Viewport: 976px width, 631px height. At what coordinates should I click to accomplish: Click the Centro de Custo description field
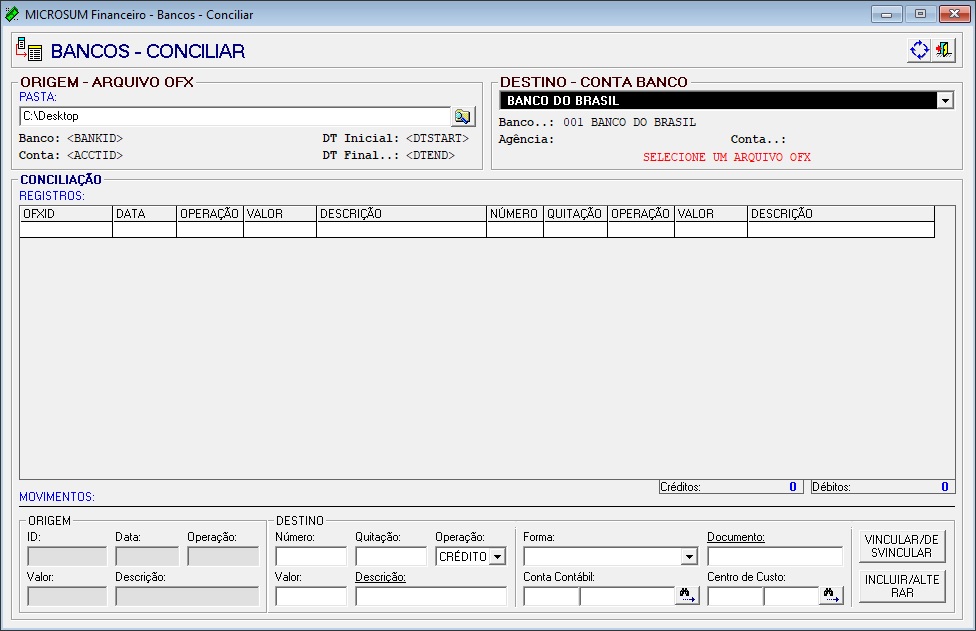pos(791,596)
